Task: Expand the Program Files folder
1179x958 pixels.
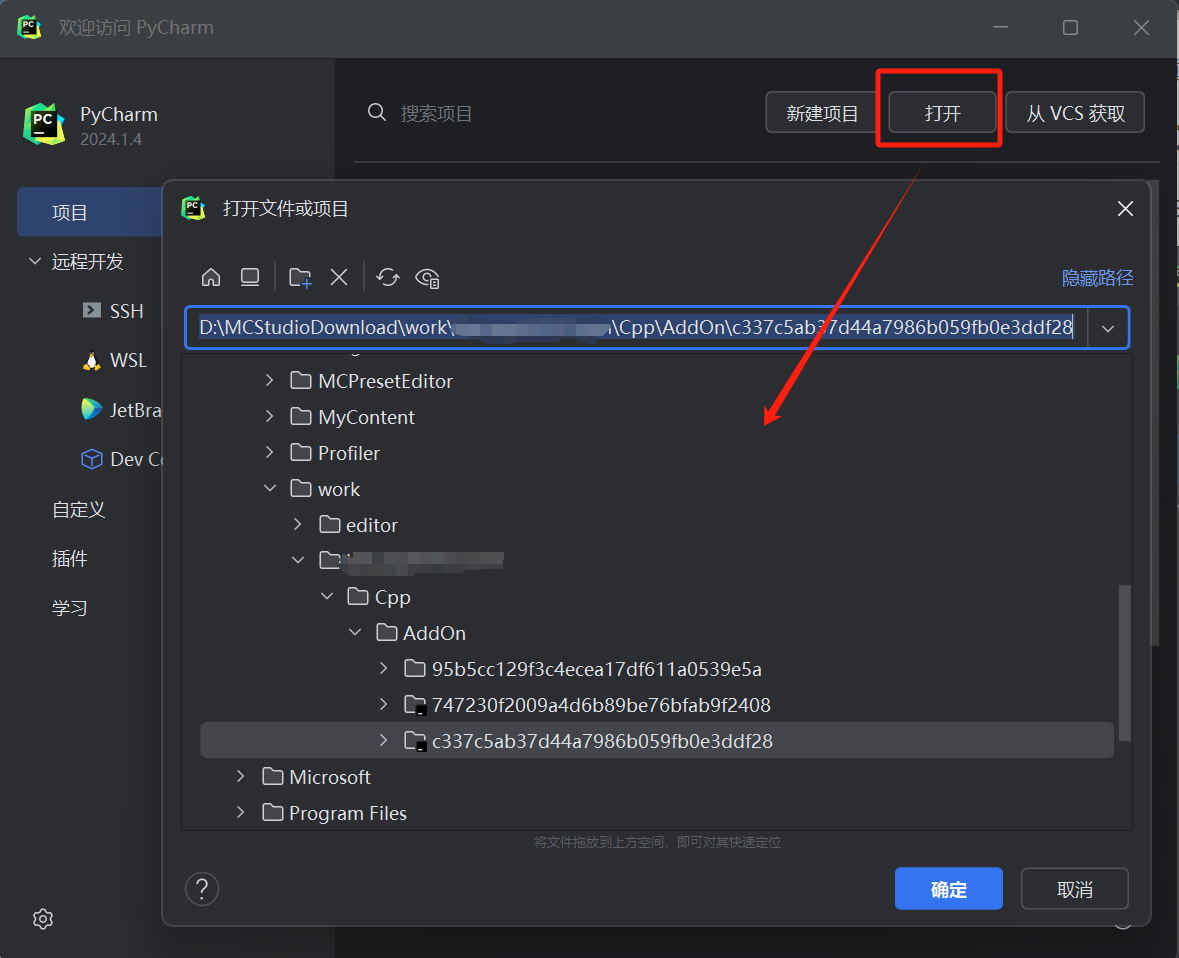Action: tap(241, 812)
